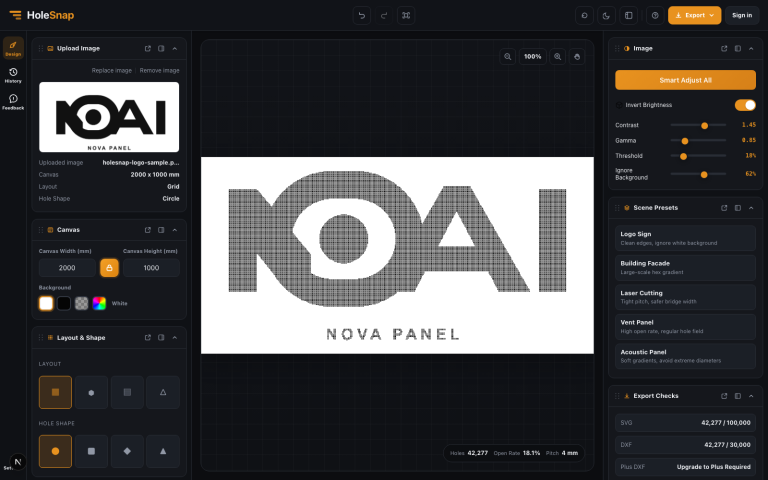768x480 pixels.
Task: Dock the Export Checks panel icon
Action: point(738,396)
